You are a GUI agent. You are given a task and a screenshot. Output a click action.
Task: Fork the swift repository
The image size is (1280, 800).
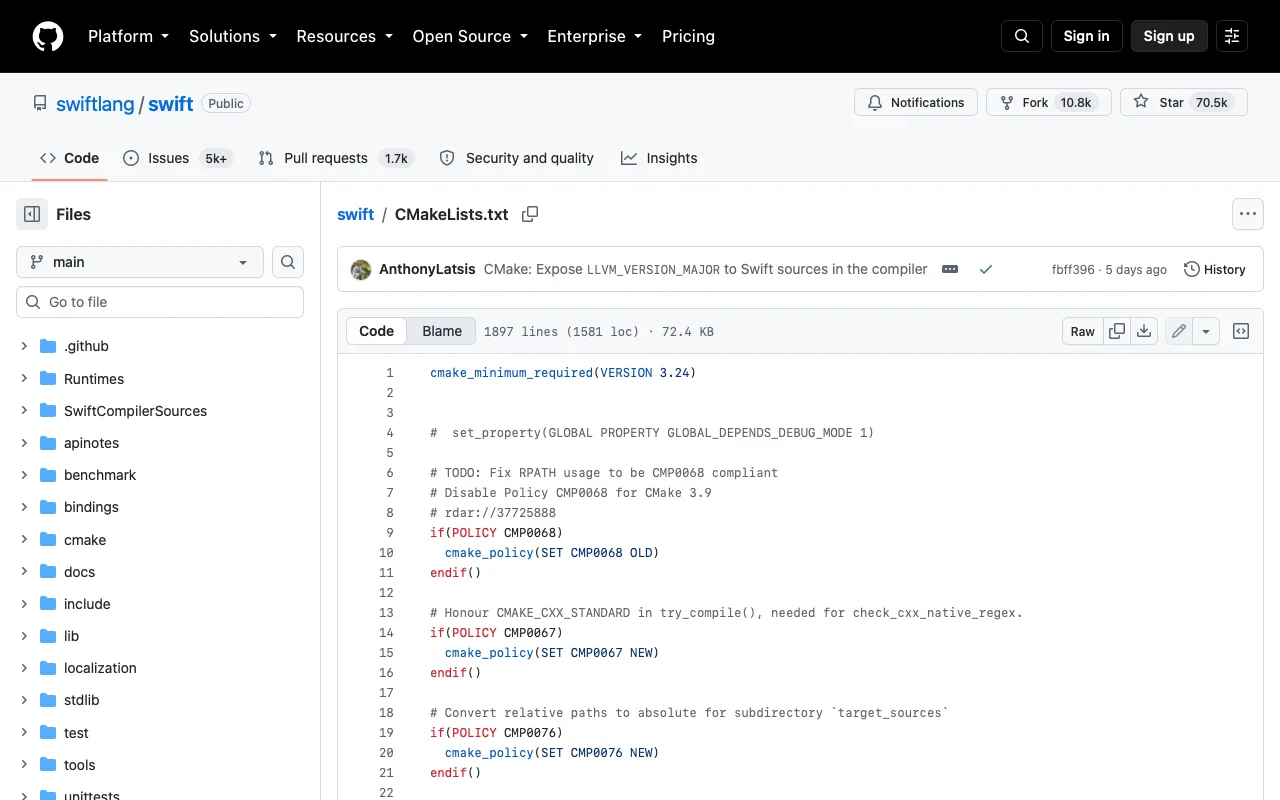click(1049, 102)
